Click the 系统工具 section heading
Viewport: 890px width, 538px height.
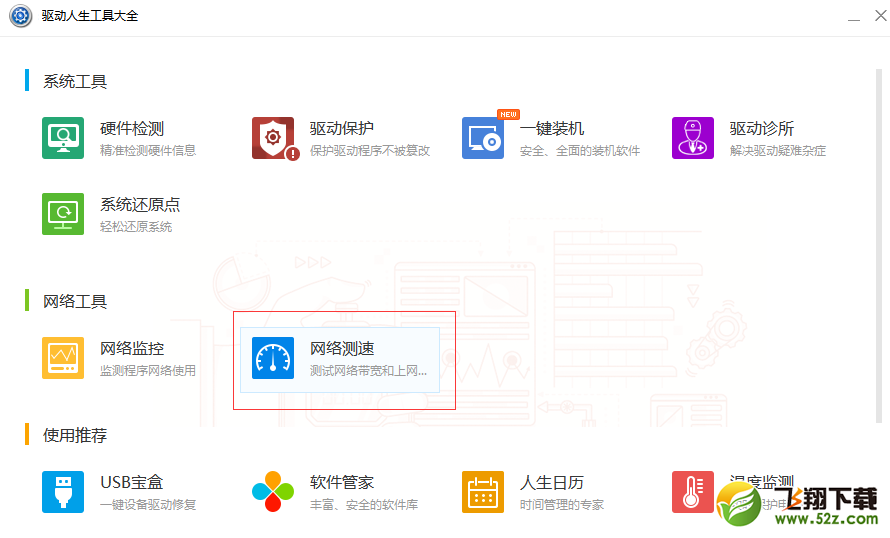75,82
